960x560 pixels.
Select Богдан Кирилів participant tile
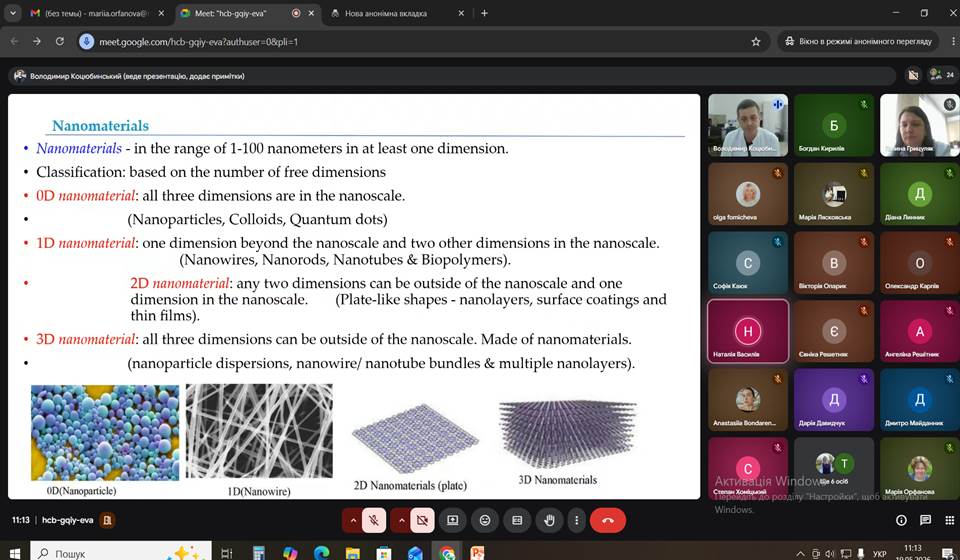834,125
